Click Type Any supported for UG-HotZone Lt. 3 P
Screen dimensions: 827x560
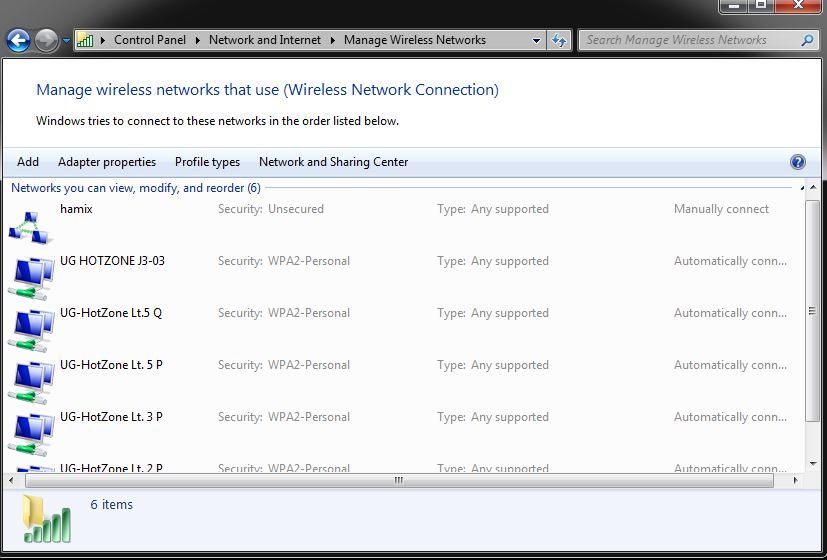[x=493, y=417]
